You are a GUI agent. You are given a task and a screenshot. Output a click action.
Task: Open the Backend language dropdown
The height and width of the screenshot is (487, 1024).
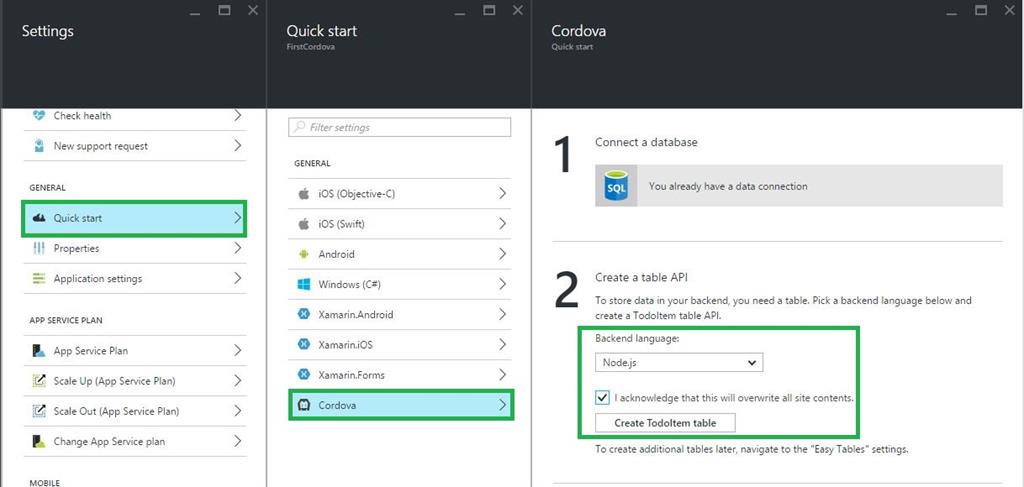[x=678, y=362]
